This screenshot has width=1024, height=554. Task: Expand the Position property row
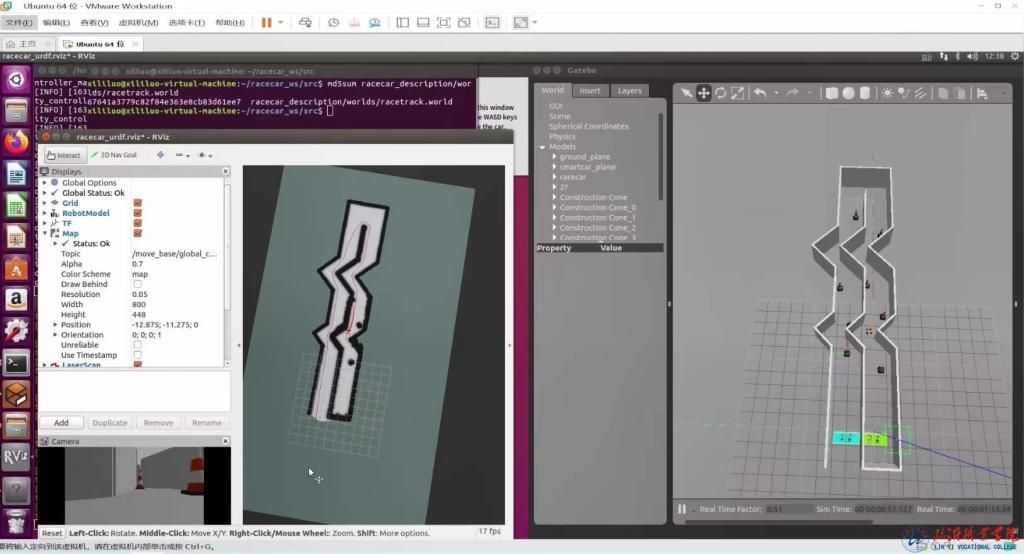(x=55, y=325)
